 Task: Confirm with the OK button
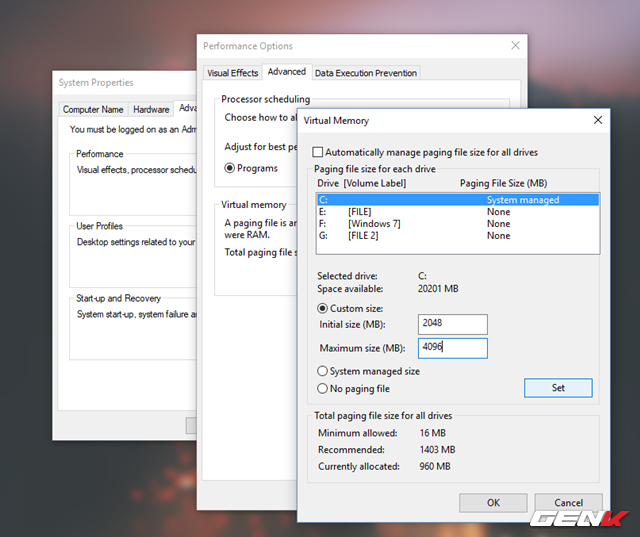tap(493, 503)
